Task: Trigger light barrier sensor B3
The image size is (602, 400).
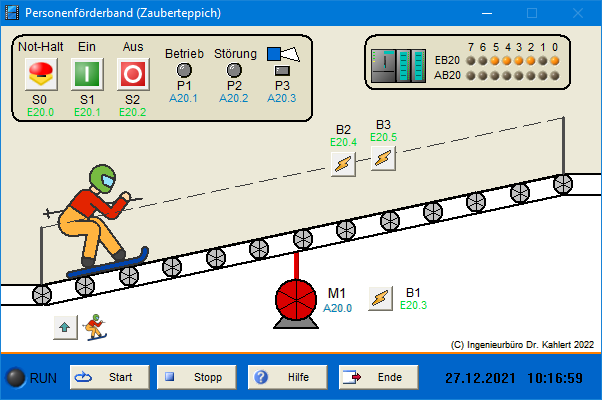Action: [x=383, y=158]
